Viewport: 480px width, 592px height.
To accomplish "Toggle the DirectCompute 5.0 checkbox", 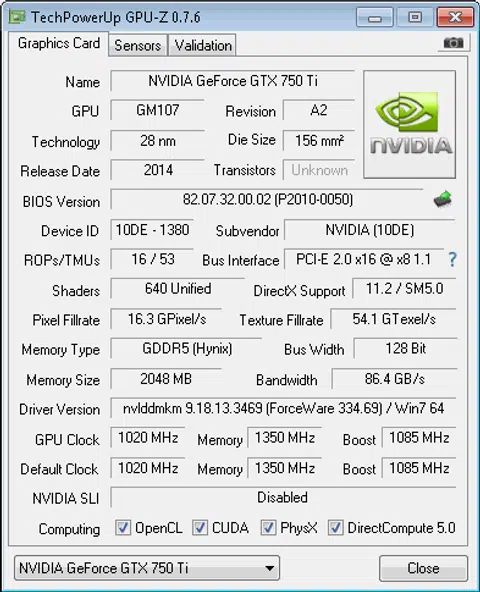I will [x=335, y=527].
